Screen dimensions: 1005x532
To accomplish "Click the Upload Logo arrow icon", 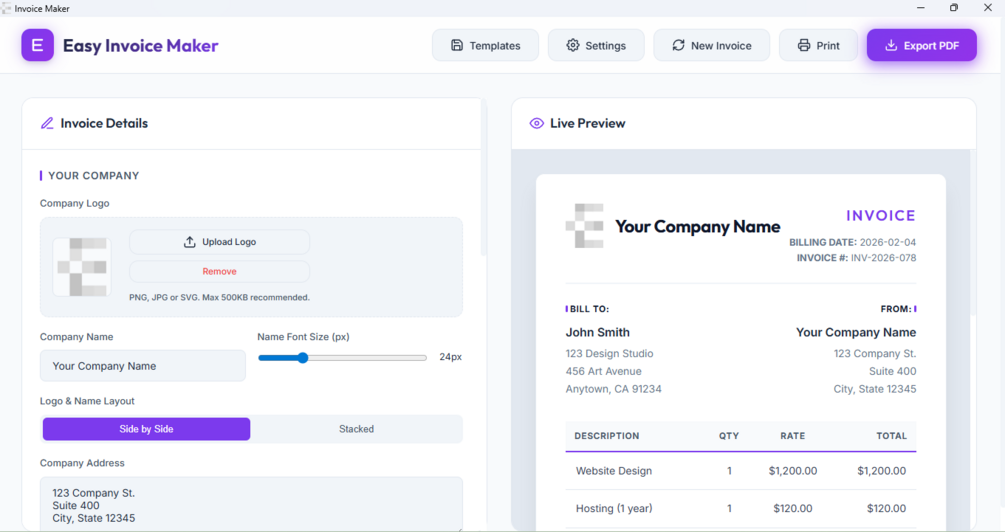I will (x=190, y=242).
